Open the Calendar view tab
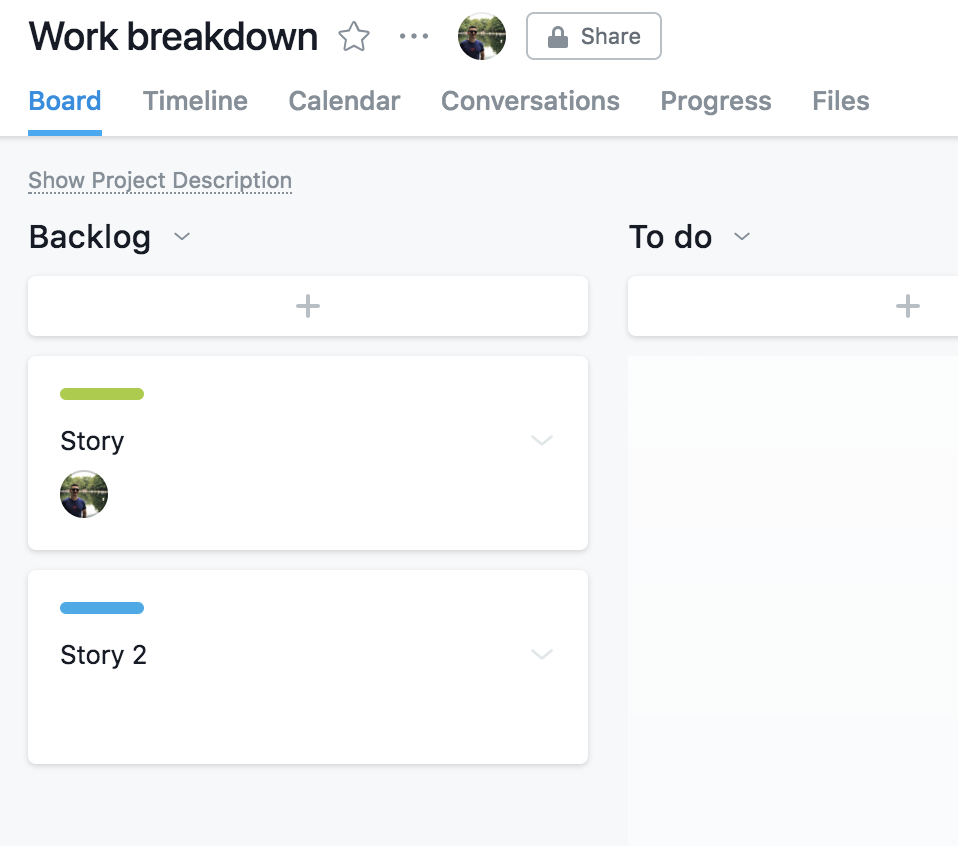The width and height of the screenshot is (958, 846). click(x=343, y=100)
